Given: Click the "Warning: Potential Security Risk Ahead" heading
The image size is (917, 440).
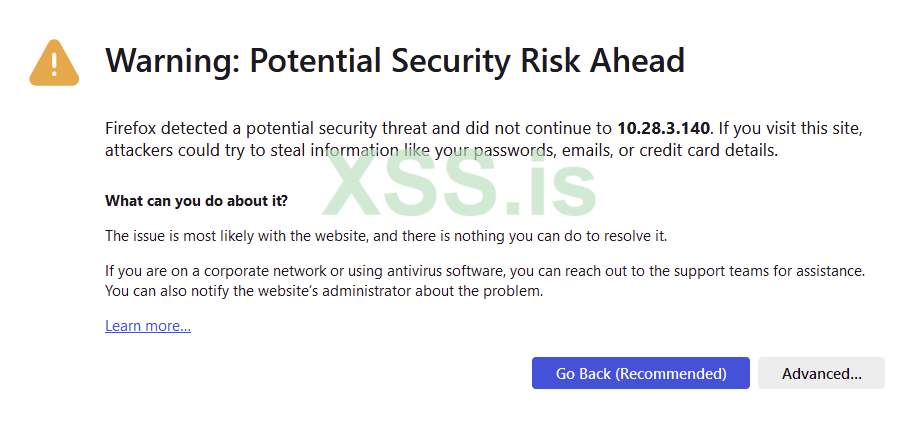Looking at the screenshot, I should click(395, 61).
